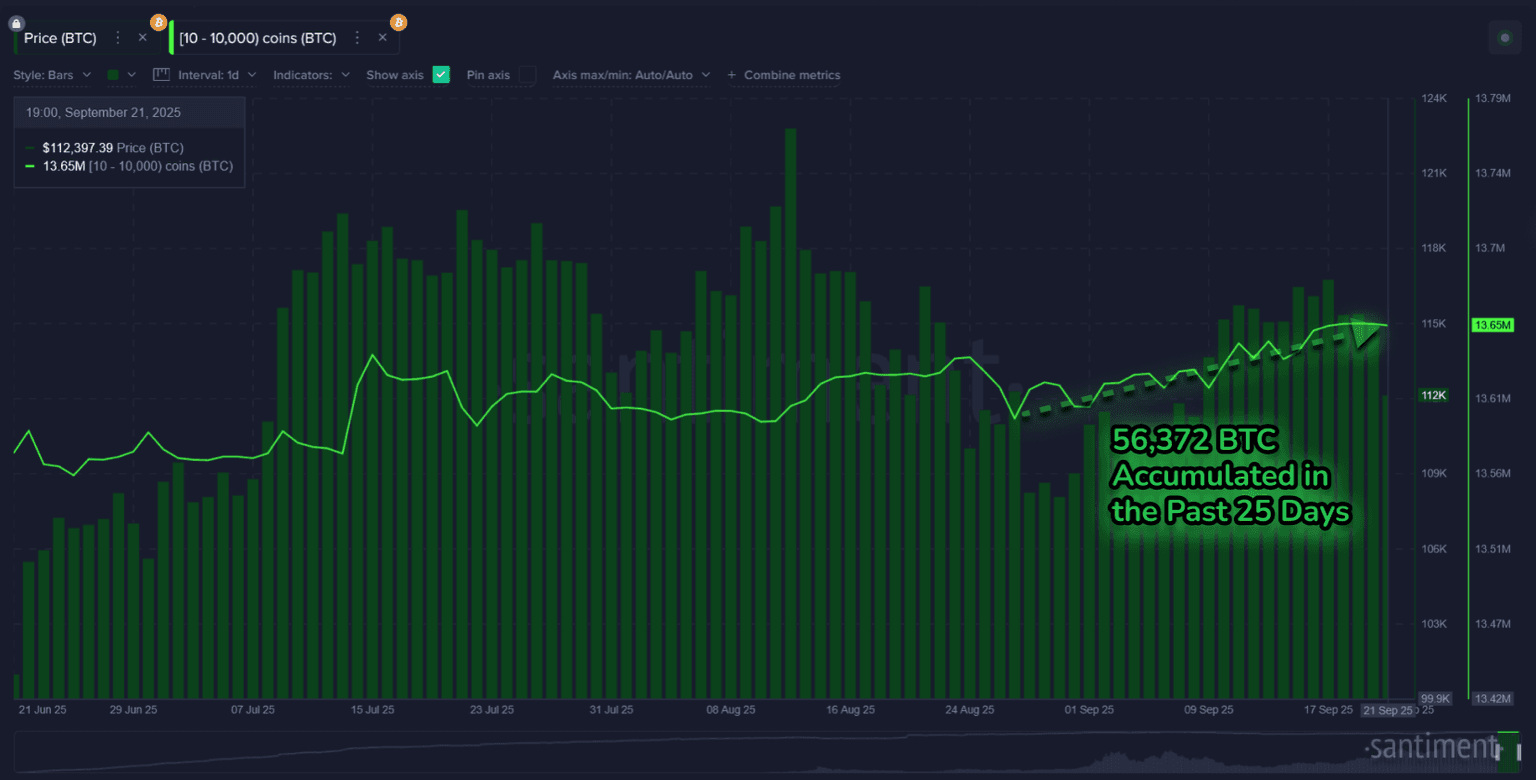Expand Axis max/min Auto/Auto dropdown
The height and width of the screenshot is (780, 1536).
(x=631, y=75)
